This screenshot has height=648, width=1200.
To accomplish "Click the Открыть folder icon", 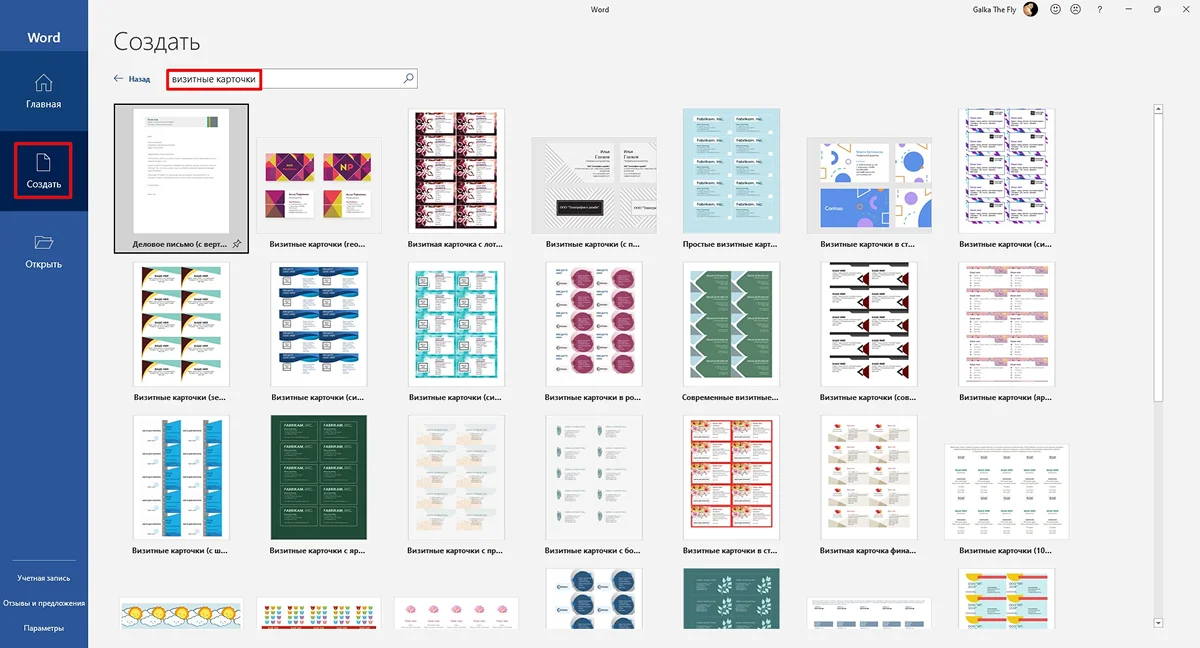I will 43,242.
